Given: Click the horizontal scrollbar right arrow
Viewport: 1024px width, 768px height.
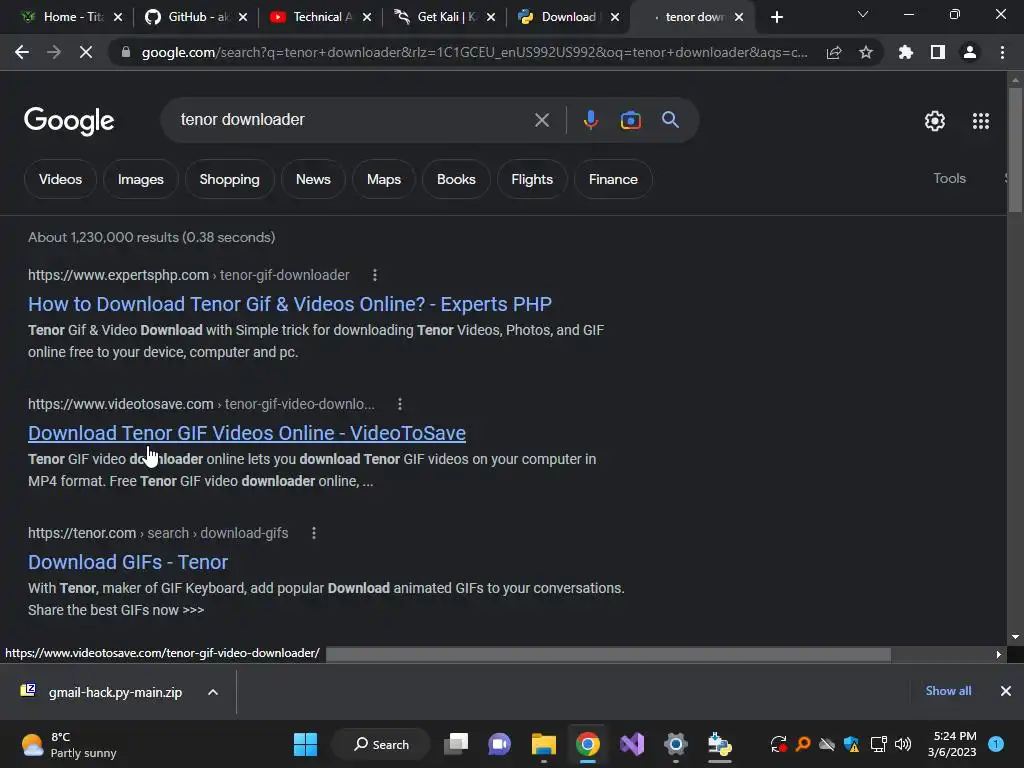Looking at the screenshot, I should click(999, 654).
